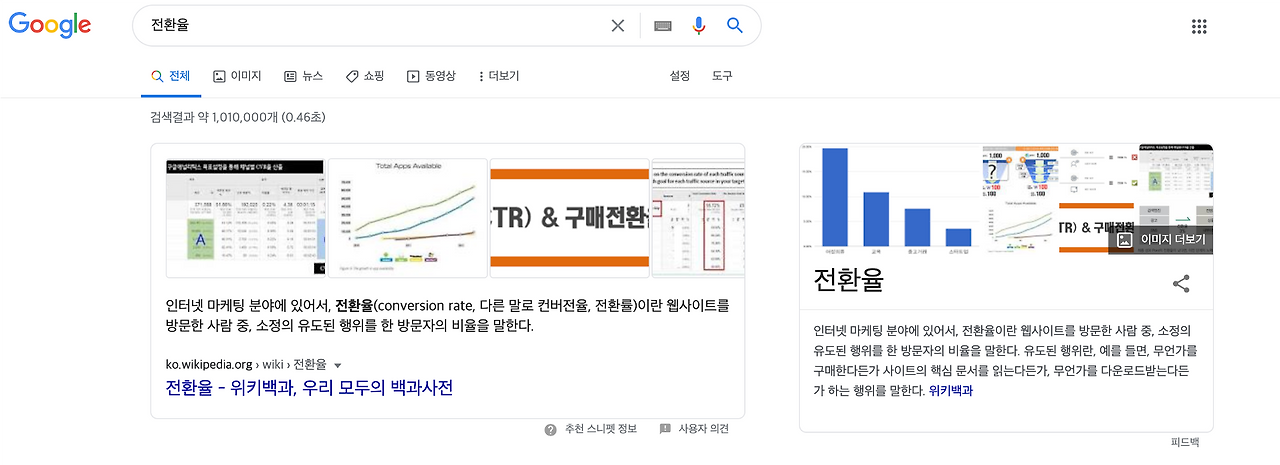1280x465 pixels.
Task: Click the 검색결과 약 1,010,000개 stats text
Action: point(238,117)
